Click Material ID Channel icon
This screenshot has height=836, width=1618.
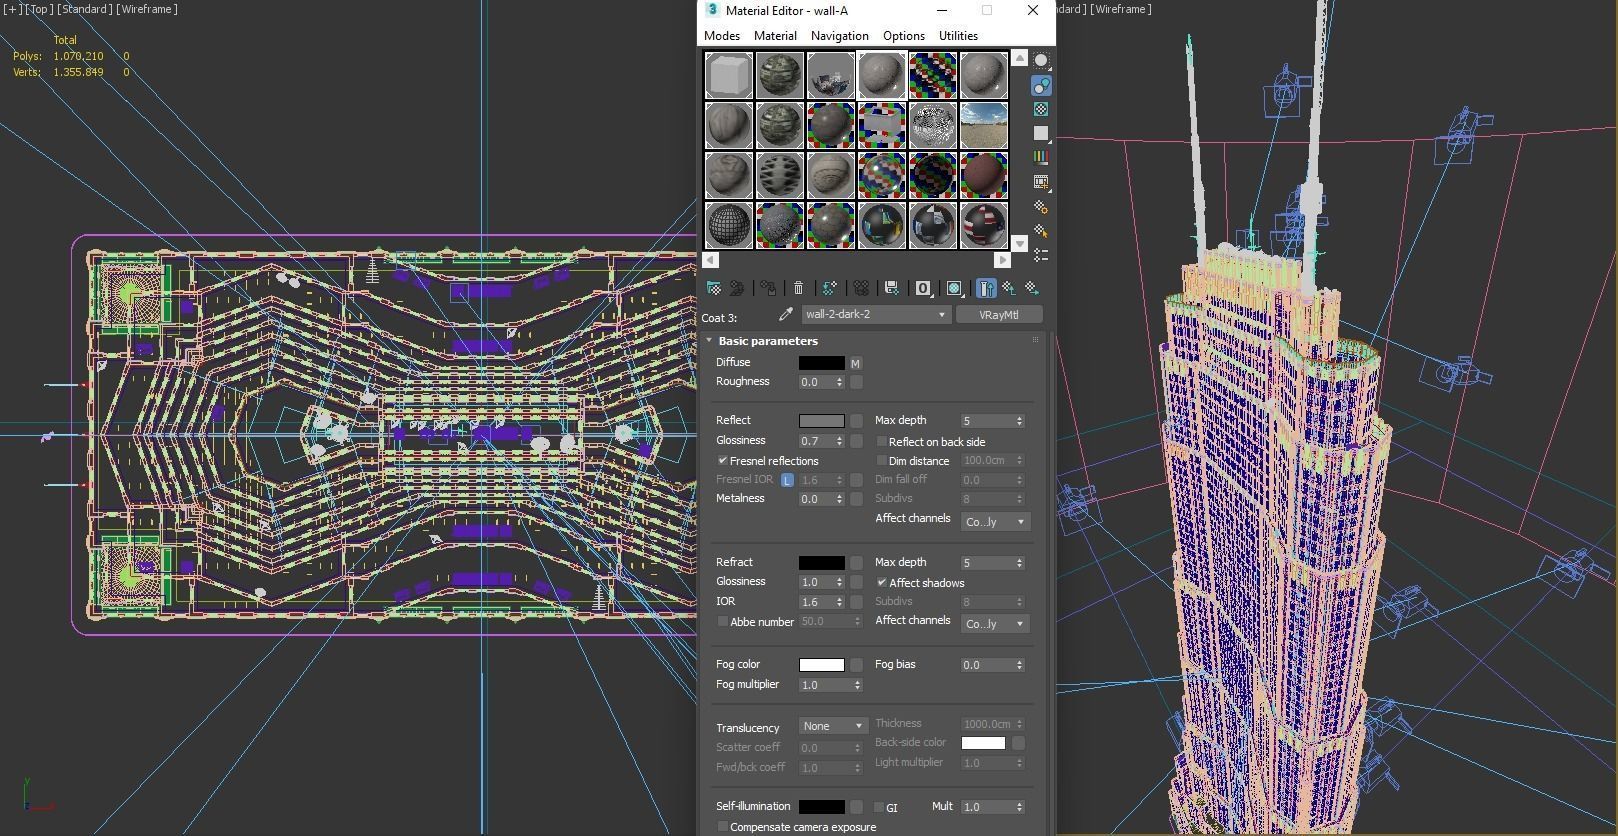[x=923, y=288]
